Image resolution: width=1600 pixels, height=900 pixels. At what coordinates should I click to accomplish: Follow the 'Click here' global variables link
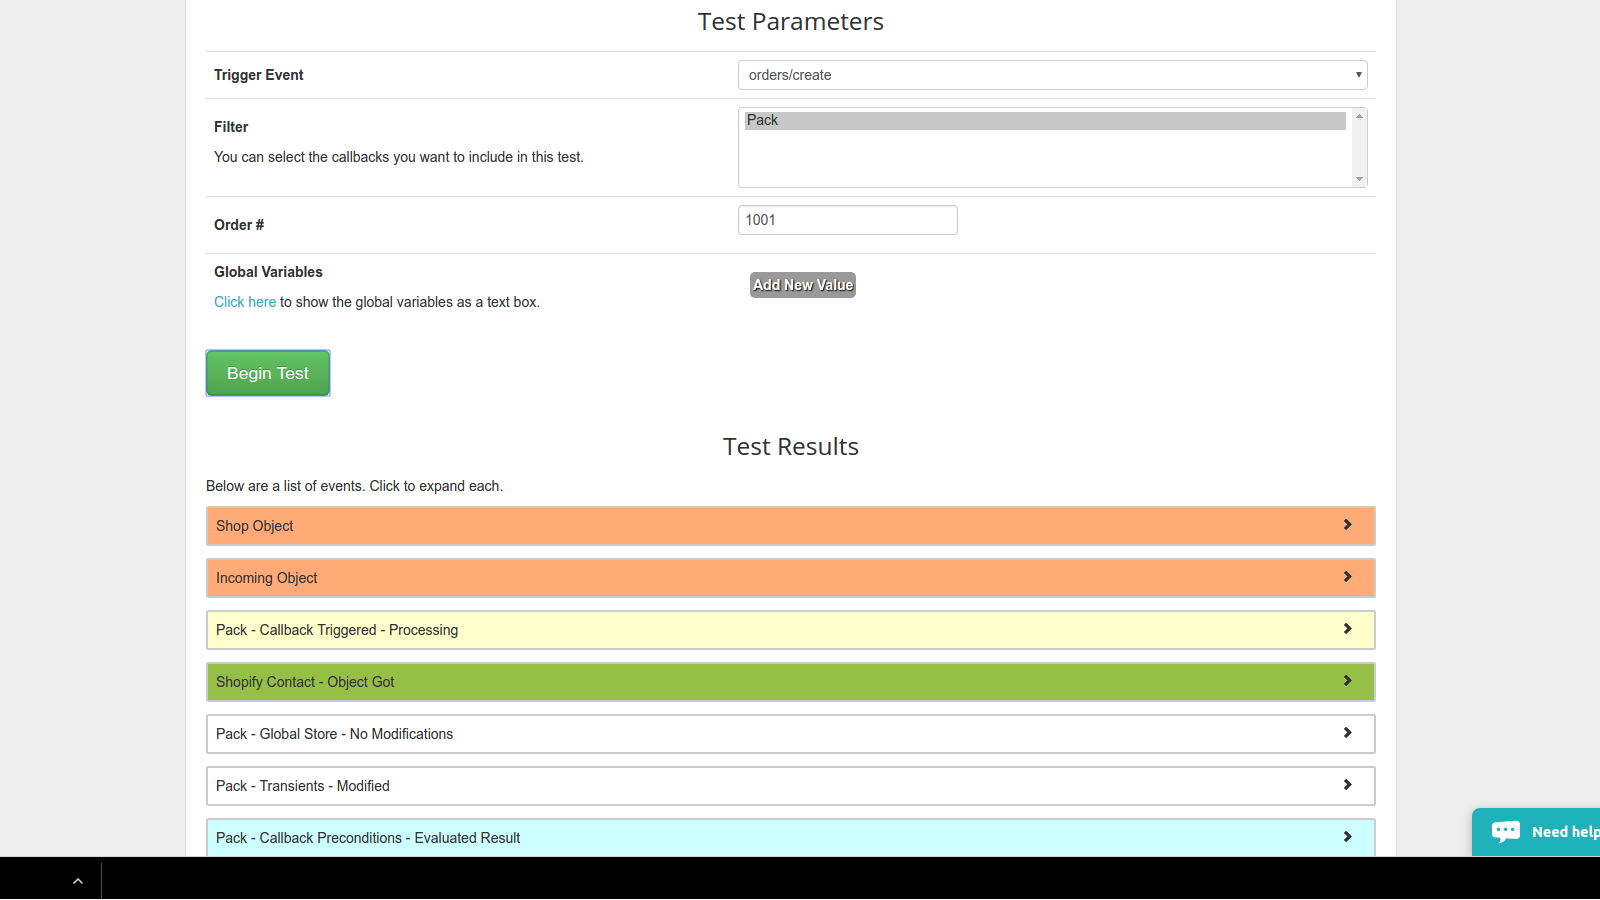pyautogui.click(x=245, y=302)
